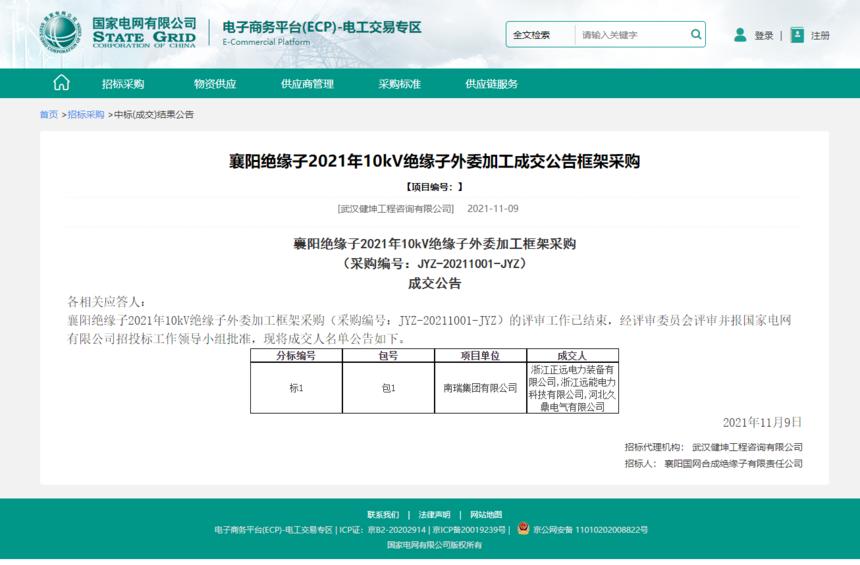Click ICP证 京B2-20202914 footer text
Image resolution: width=860 pixels, height=565 pixels.
[382, 530]
